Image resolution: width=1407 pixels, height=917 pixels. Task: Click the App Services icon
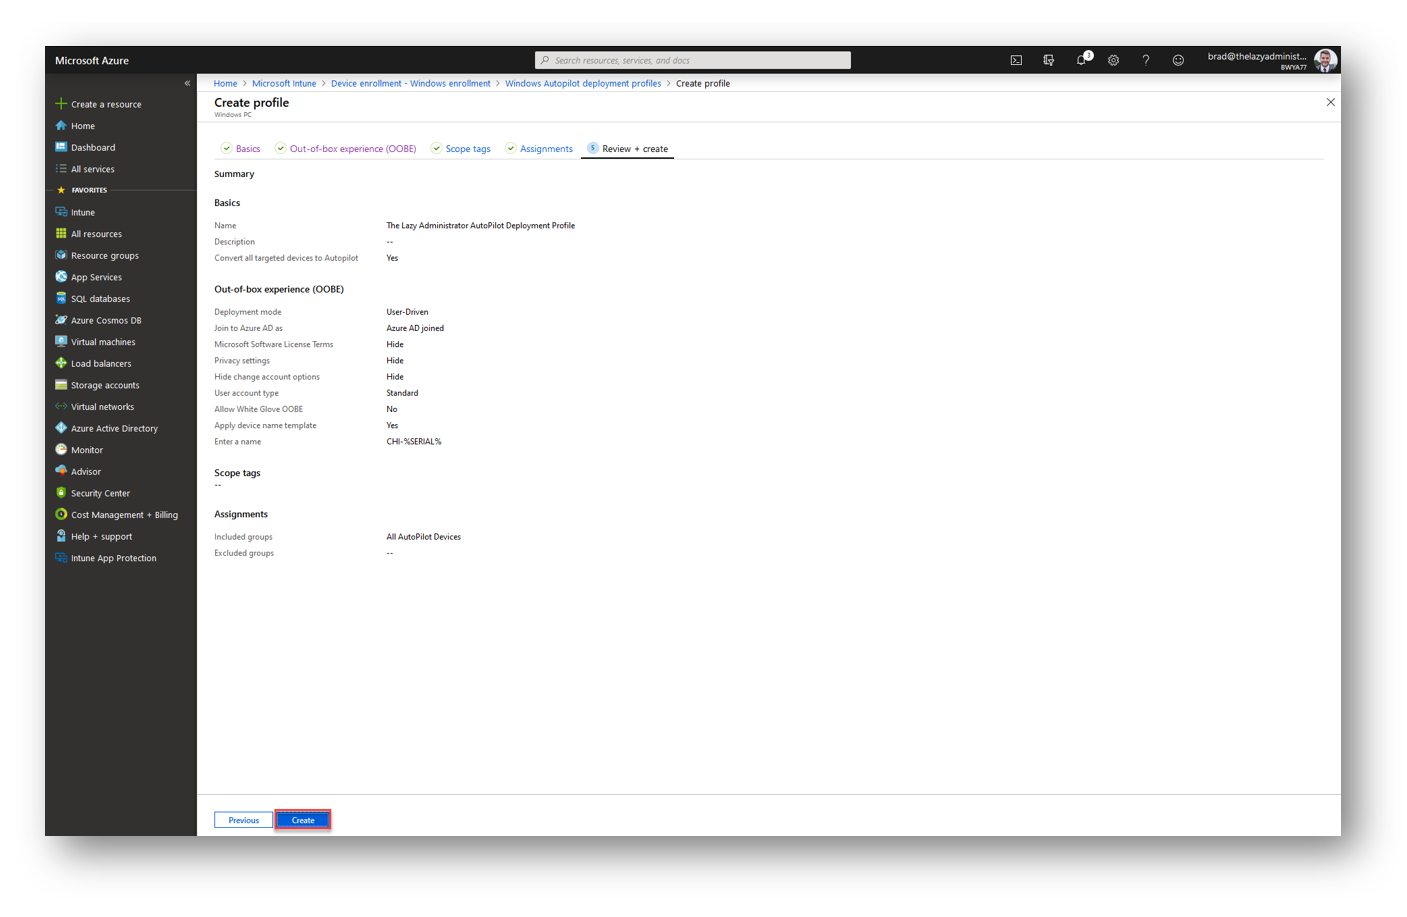(x=61, y=277)
